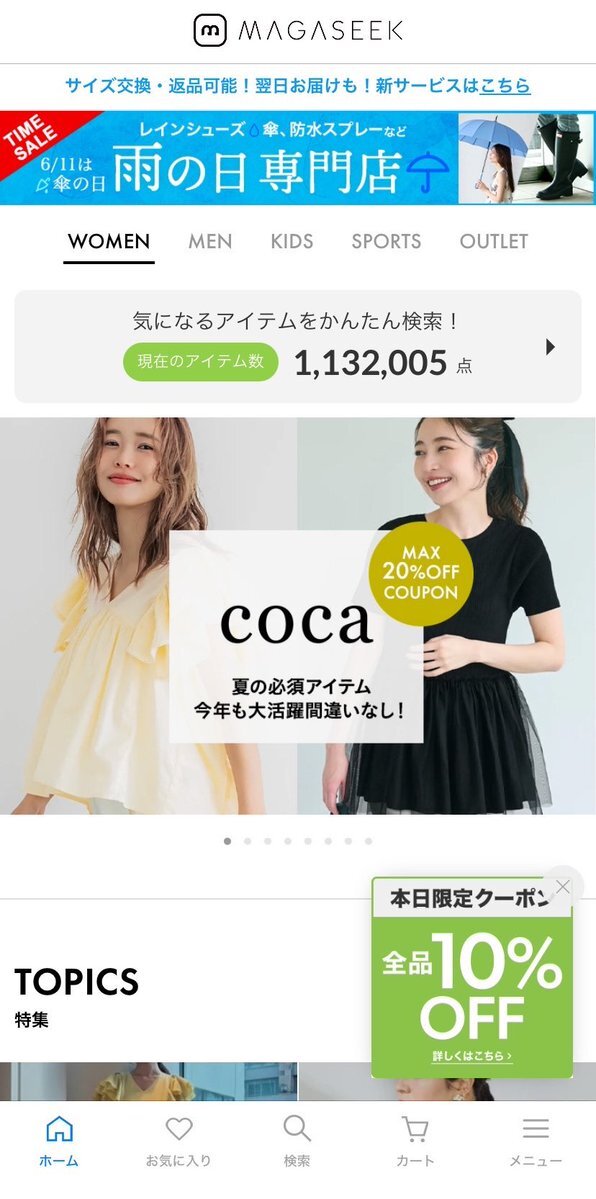Switch to the MEN tab

[x=210, y=241]
